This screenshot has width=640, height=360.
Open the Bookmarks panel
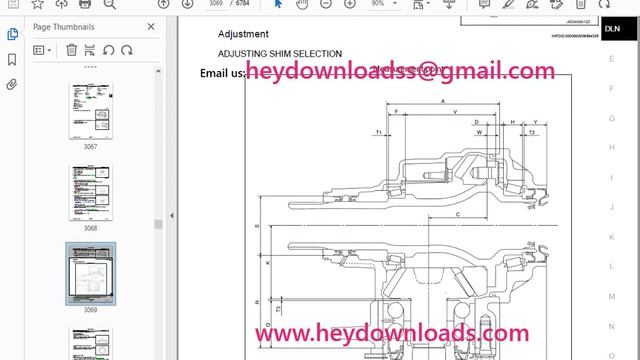point(12,60)
